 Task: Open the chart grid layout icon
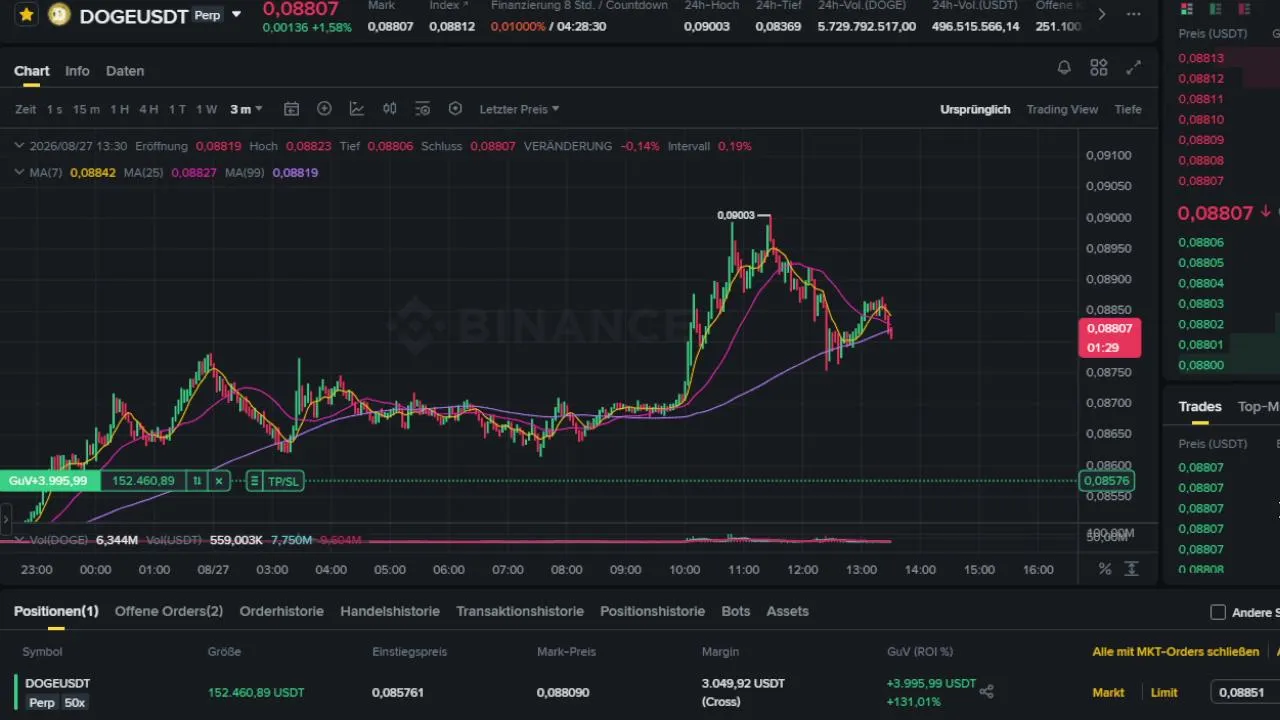pyautogui.click(x=1099, y=68)
